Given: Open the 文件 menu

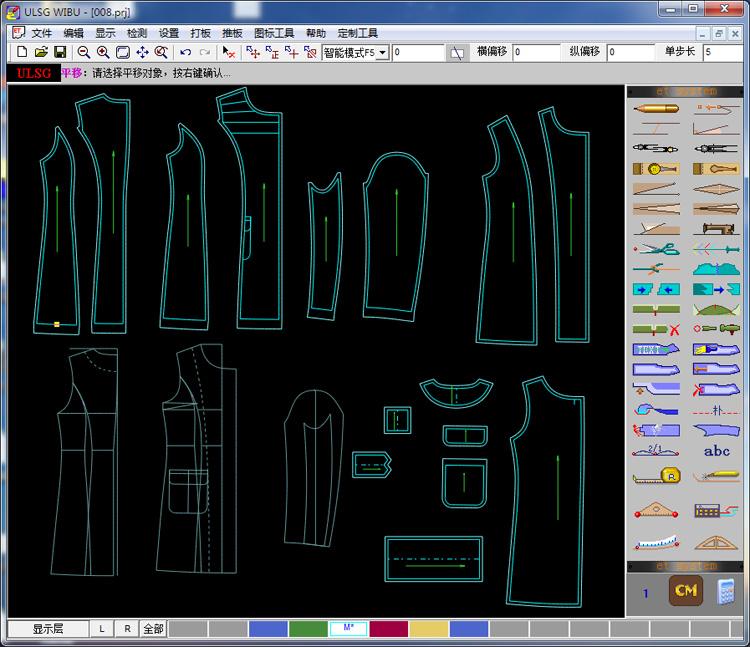Looking at the screenshot, I should (x=41, y=33).
